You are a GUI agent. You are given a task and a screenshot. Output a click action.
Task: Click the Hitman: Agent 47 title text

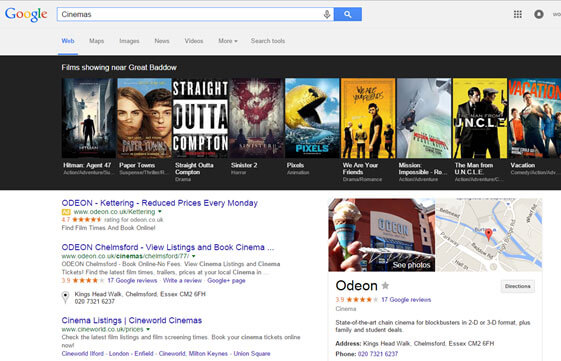[x=87, y=165]
